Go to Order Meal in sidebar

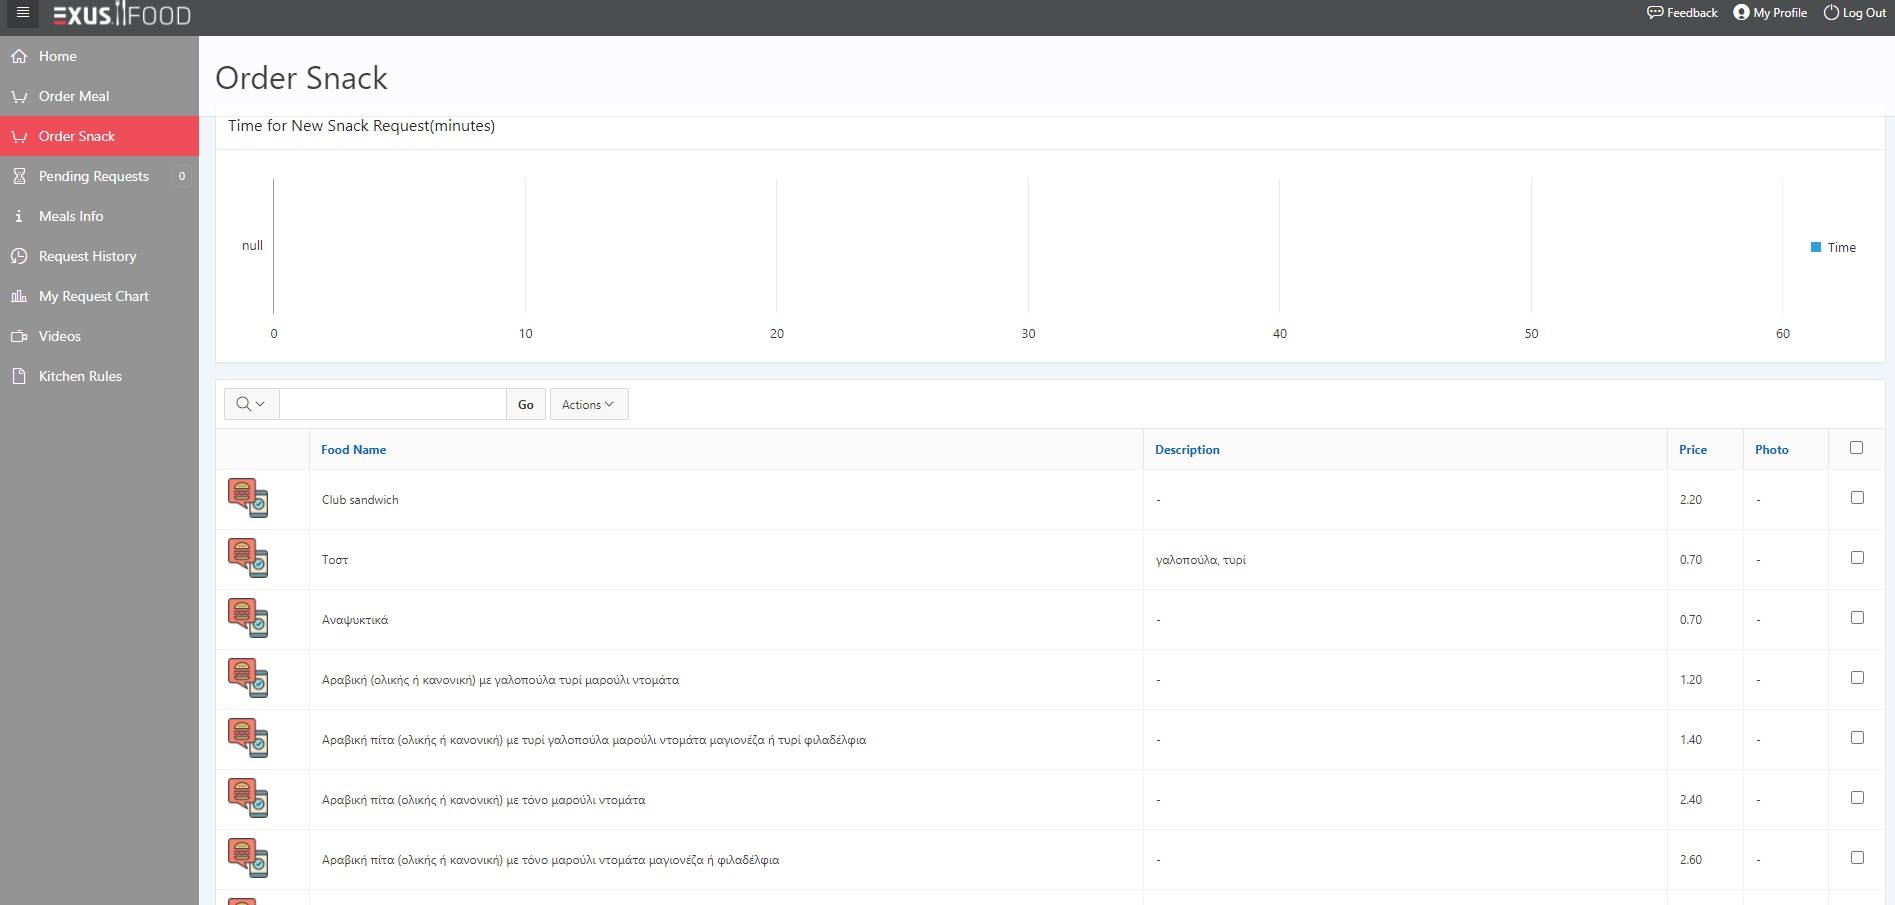pyautogui.click(x=74, y=96)
